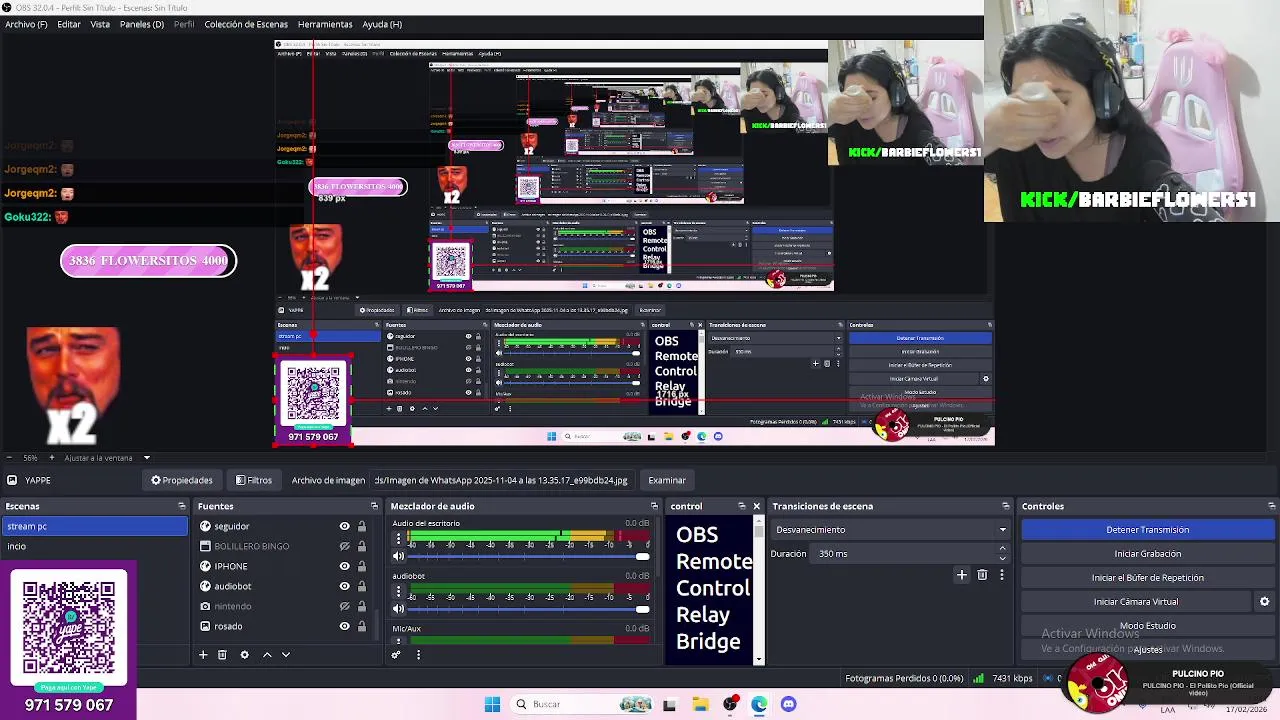Screen dimensions: 1280x720
Task: Open the Archivo (F) menu
Action: (26, 24)
